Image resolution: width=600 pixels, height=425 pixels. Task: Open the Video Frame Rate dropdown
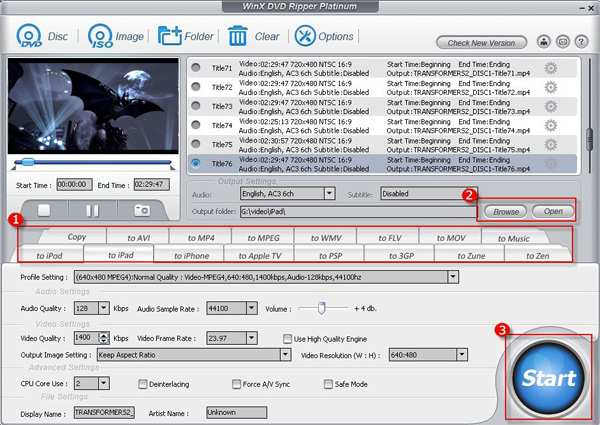(x=251, y=338)
